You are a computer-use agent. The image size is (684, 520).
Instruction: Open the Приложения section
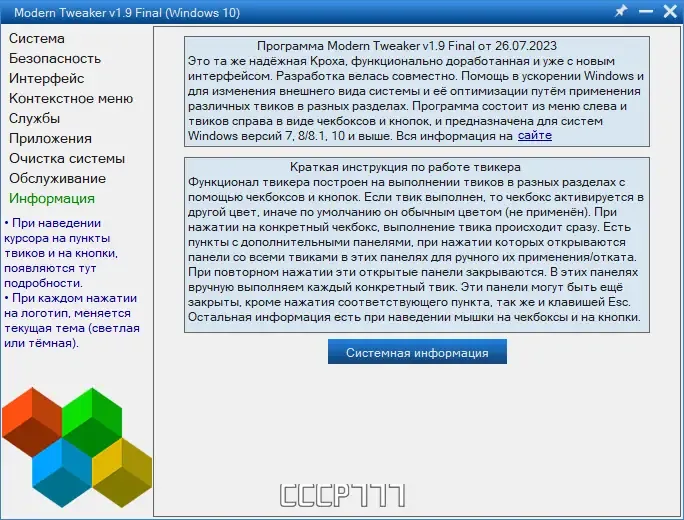51,139
